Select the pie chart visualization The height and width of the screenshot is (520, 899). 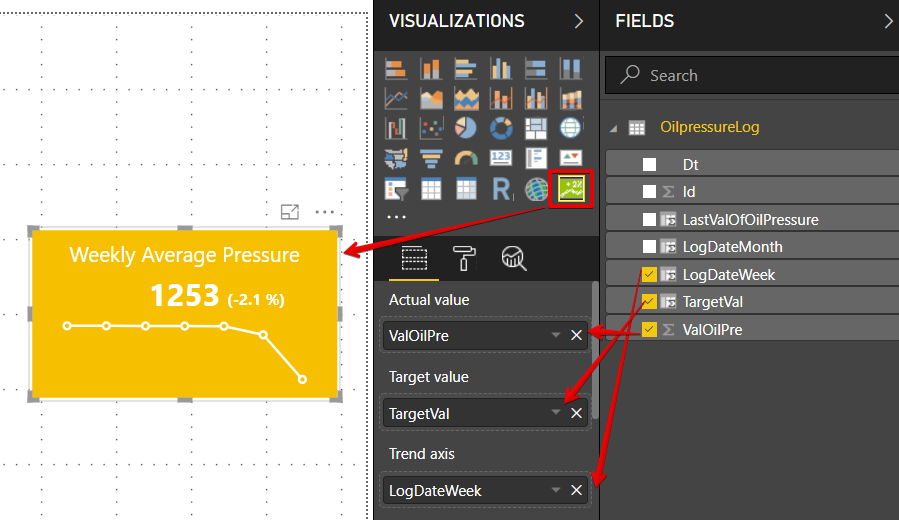coord(467,129)
